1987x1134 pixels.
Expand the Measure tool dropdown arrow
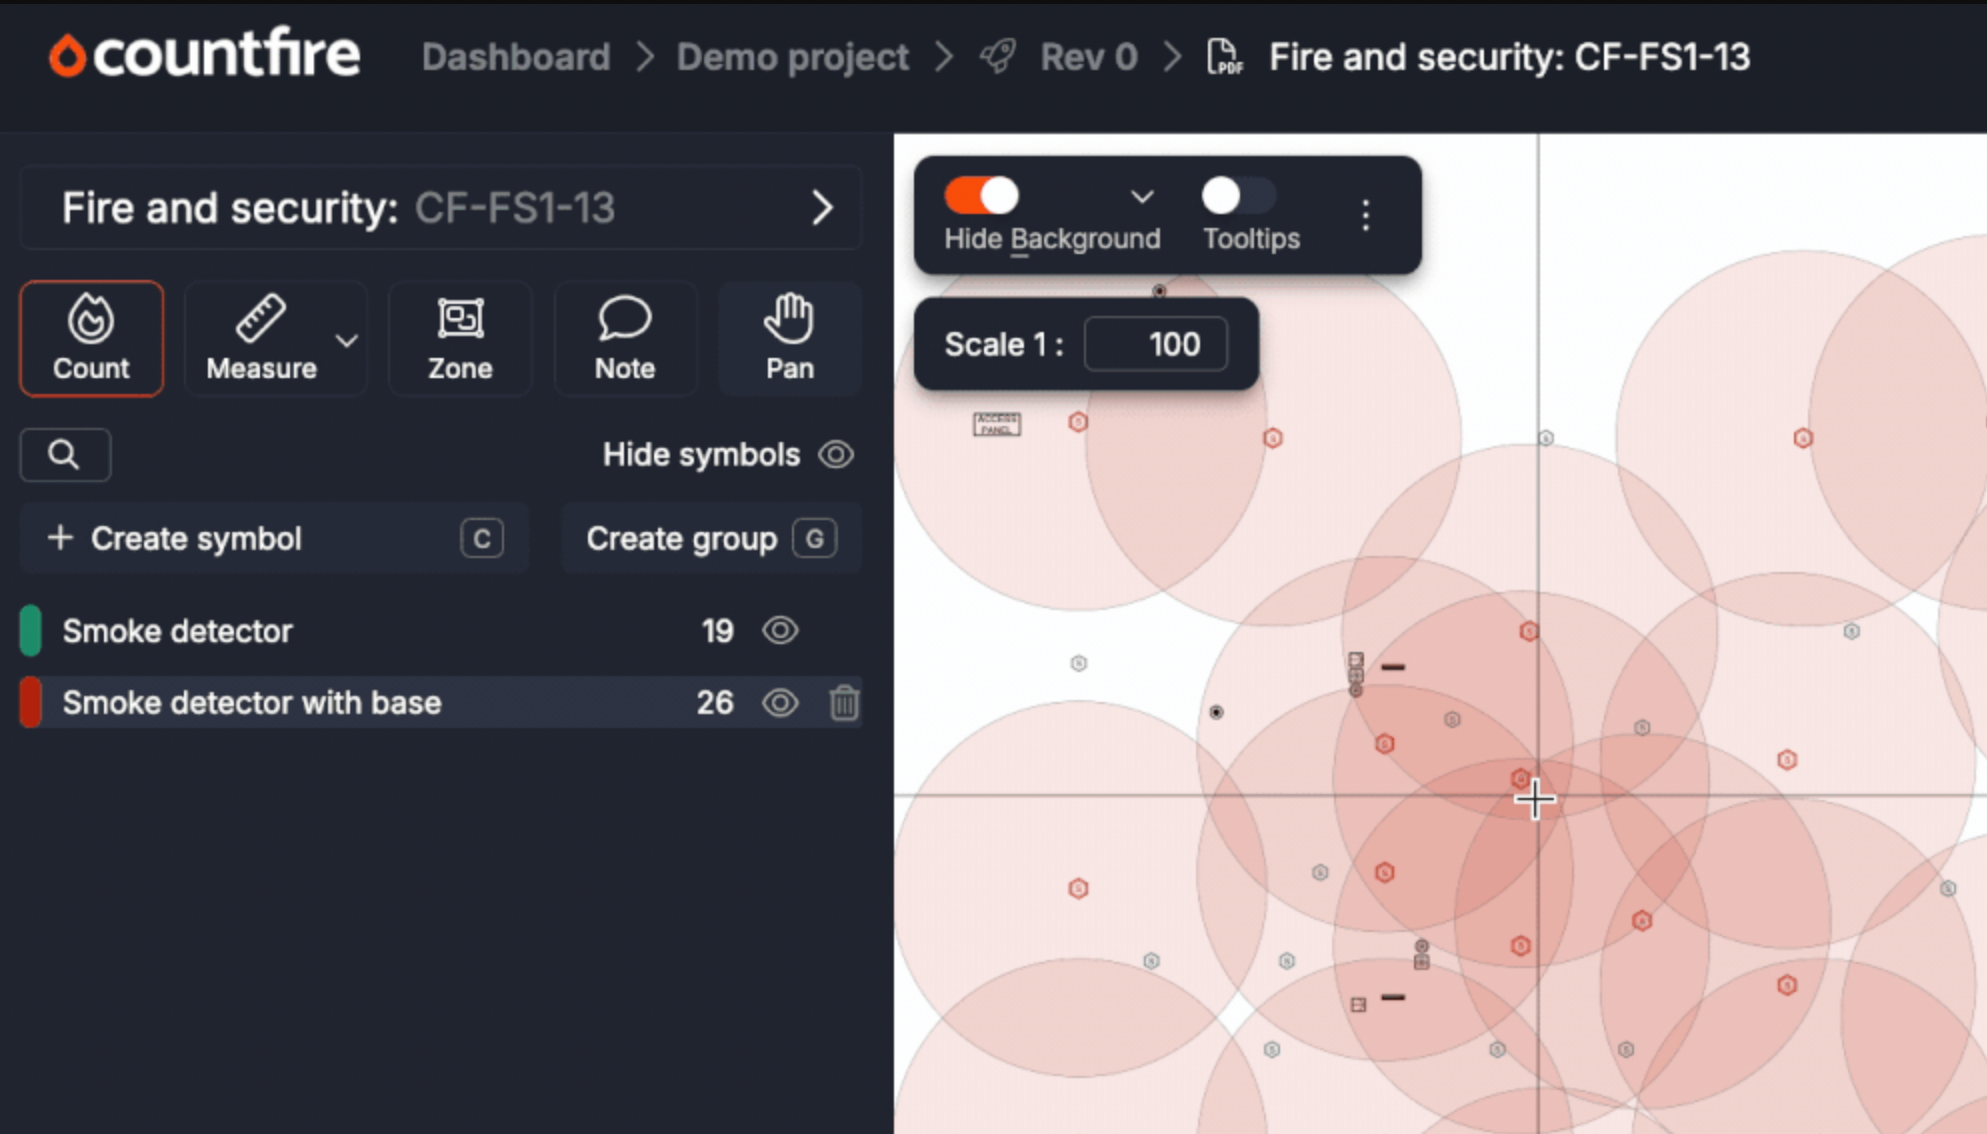(x=347, y=341)
